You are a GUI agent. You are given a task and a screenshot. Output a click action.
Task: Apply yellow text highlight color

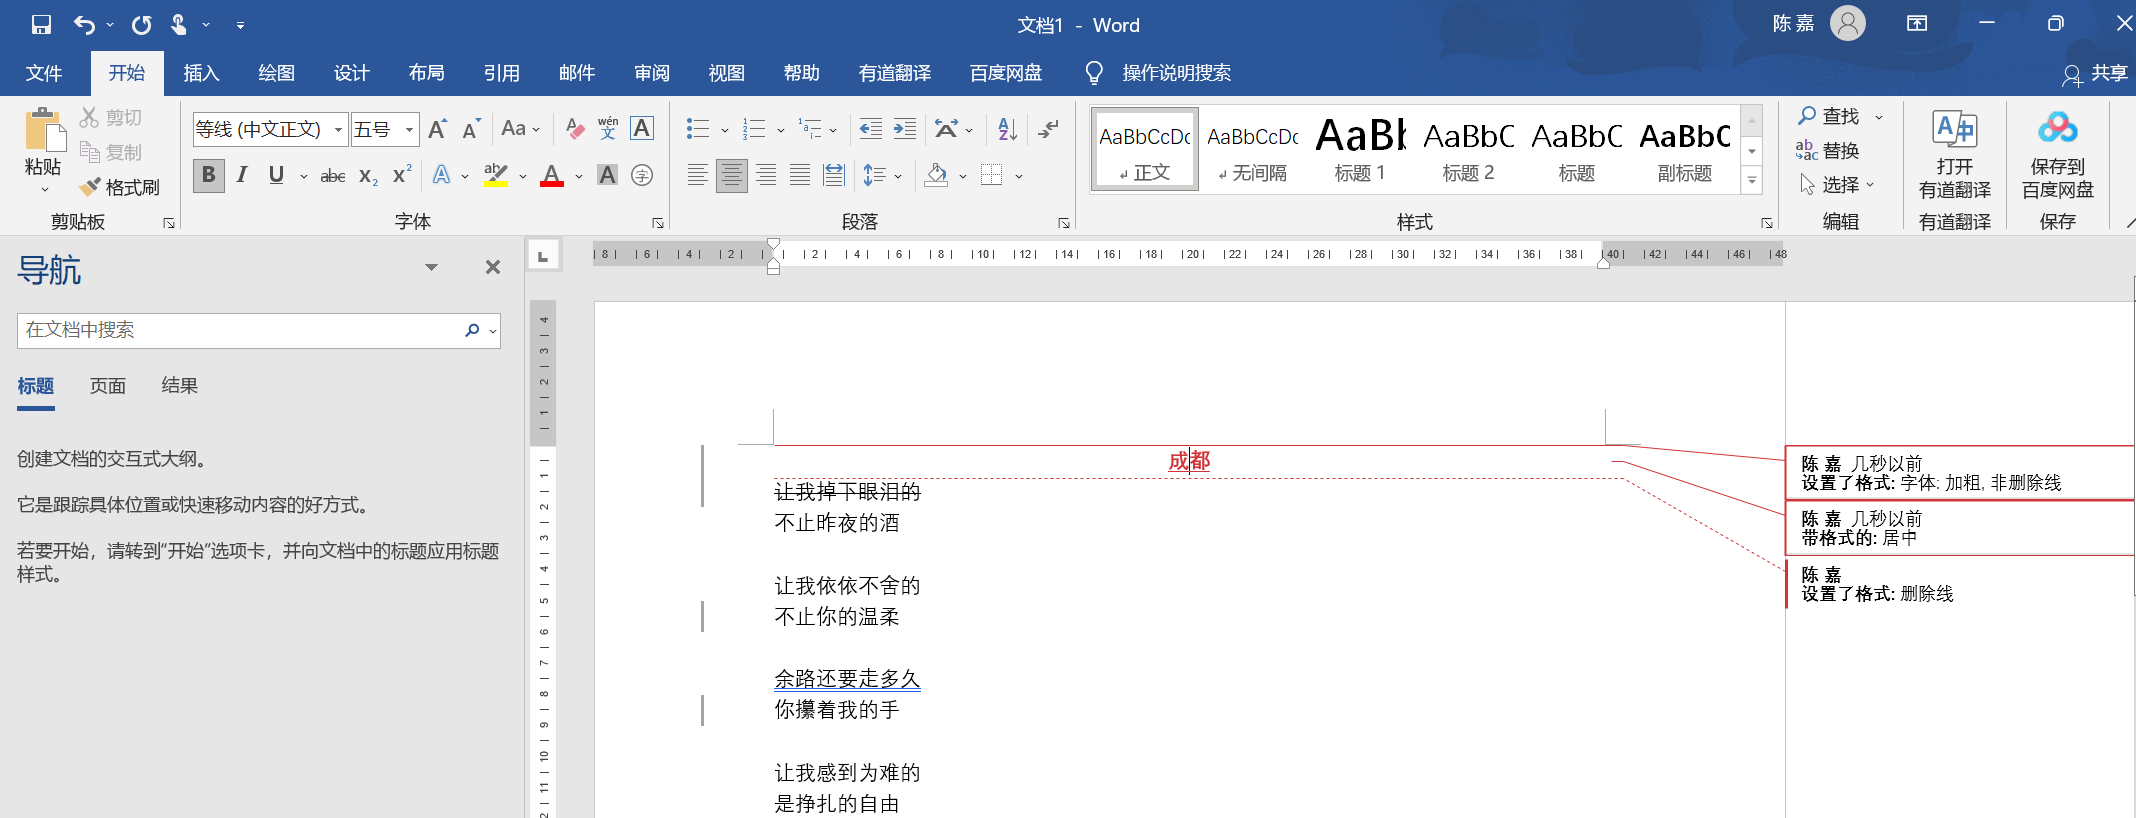coord(496,175)
